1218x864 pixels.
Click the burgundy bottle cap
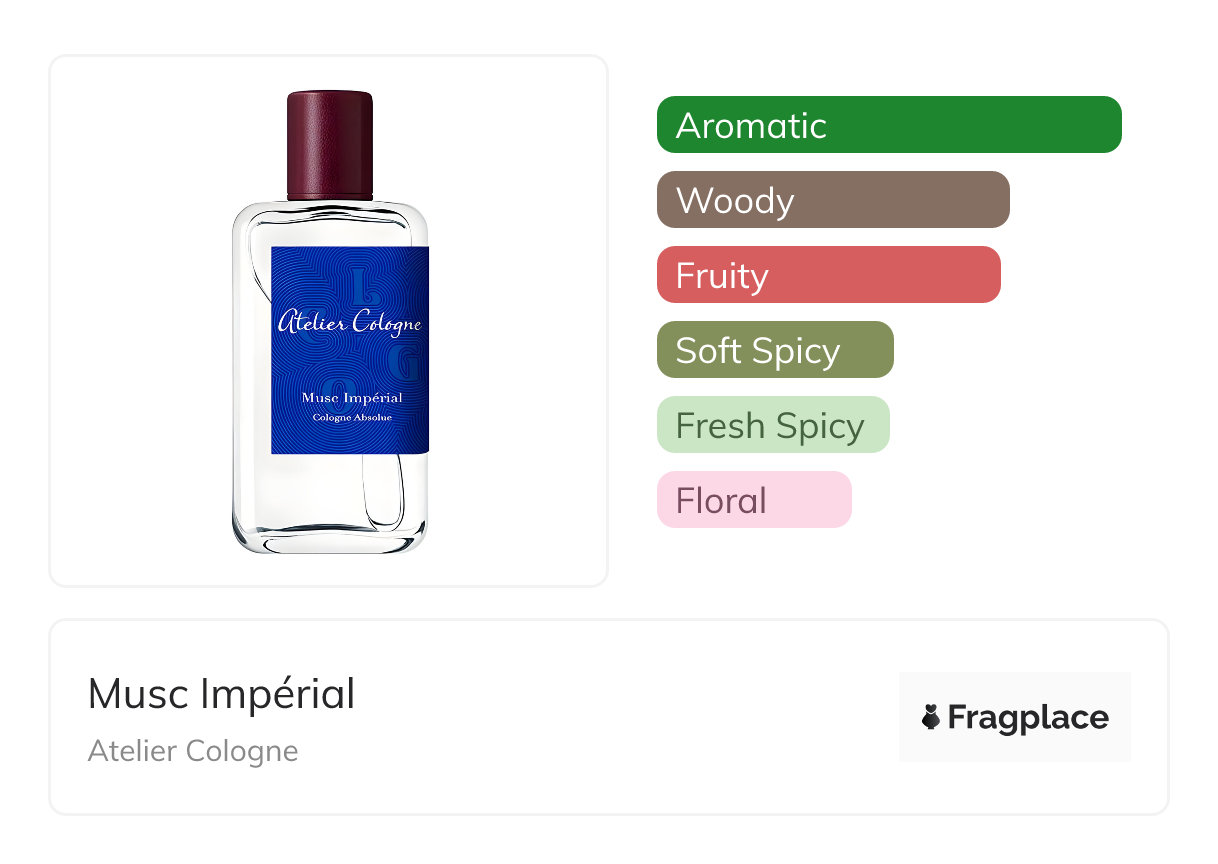click(330, 146)
